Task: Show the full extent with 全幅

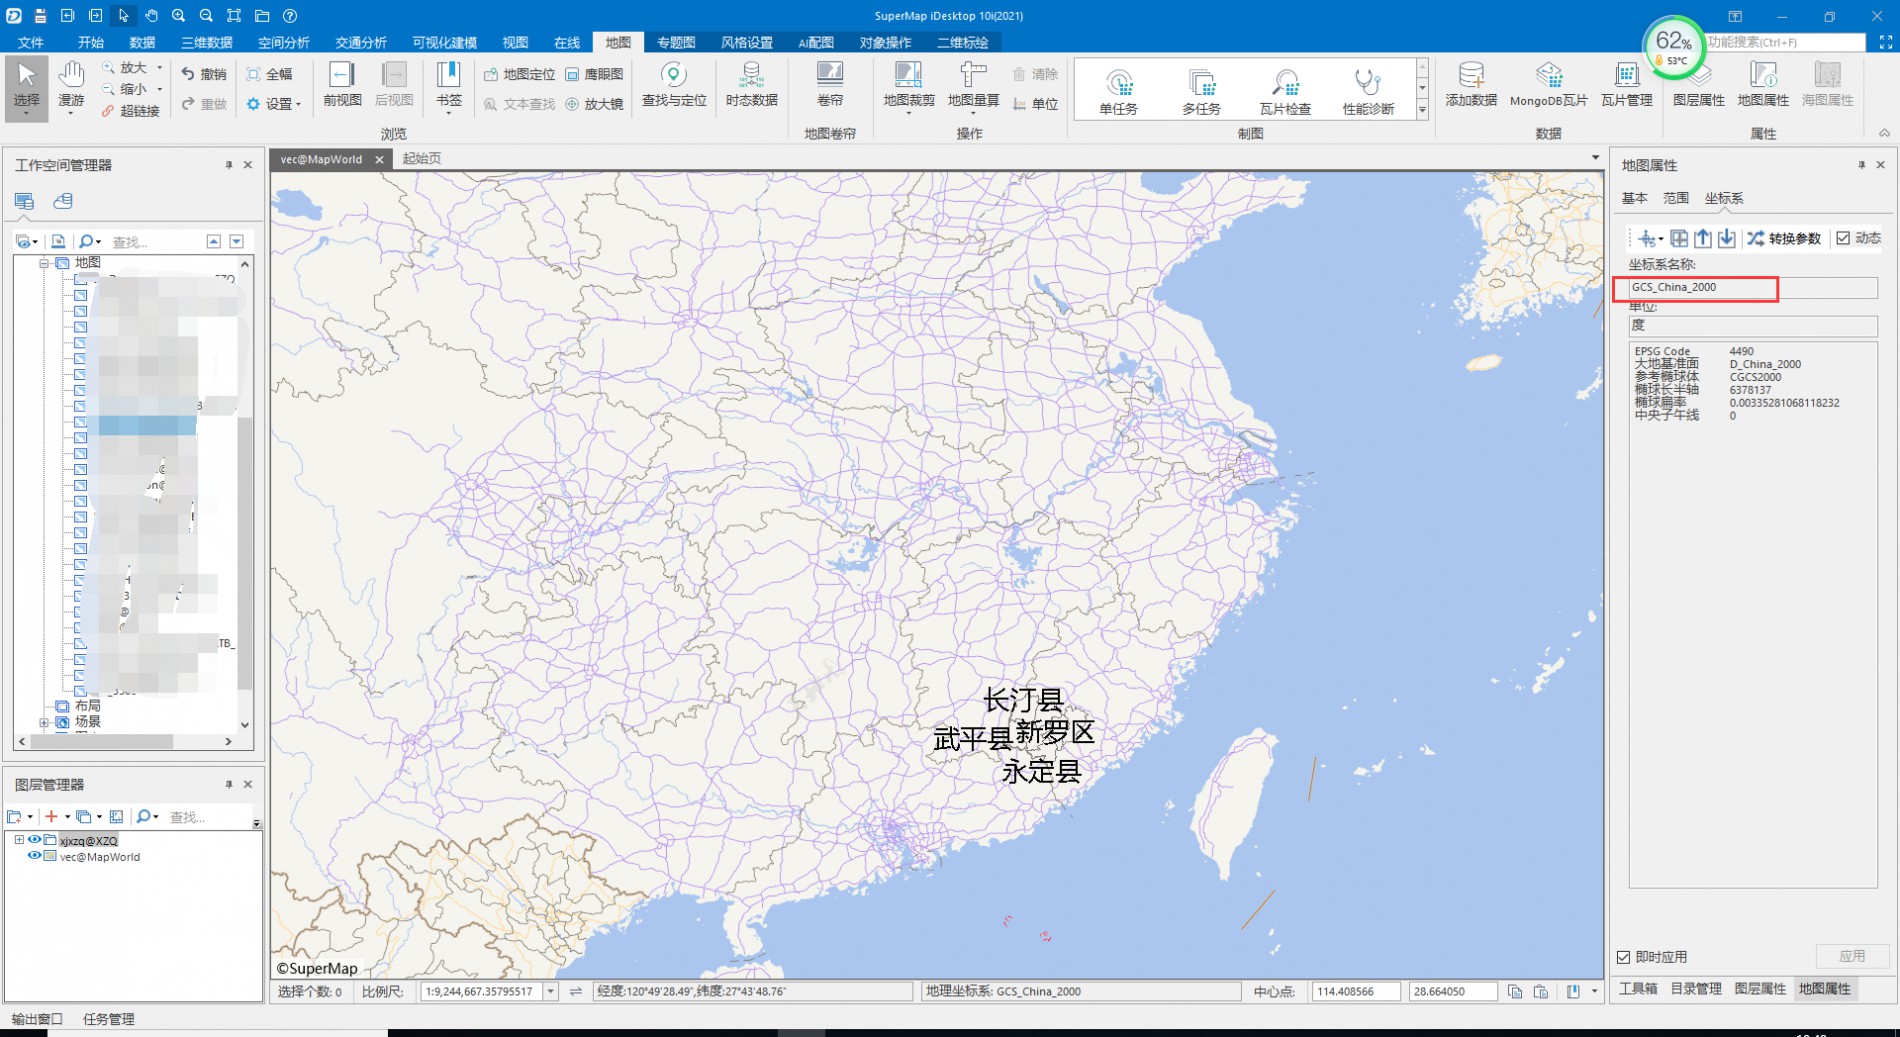Action: click(270, 74)
